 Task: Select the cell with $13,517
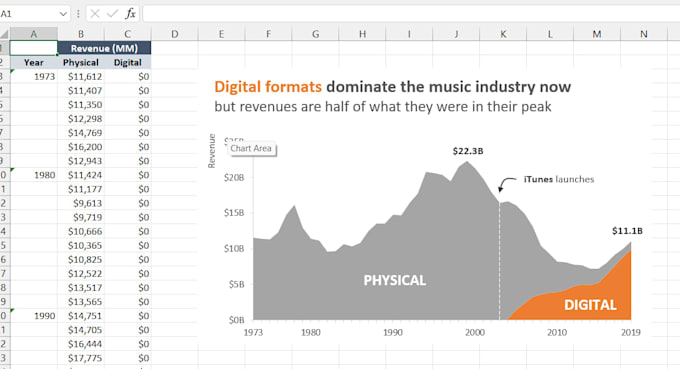81,288
